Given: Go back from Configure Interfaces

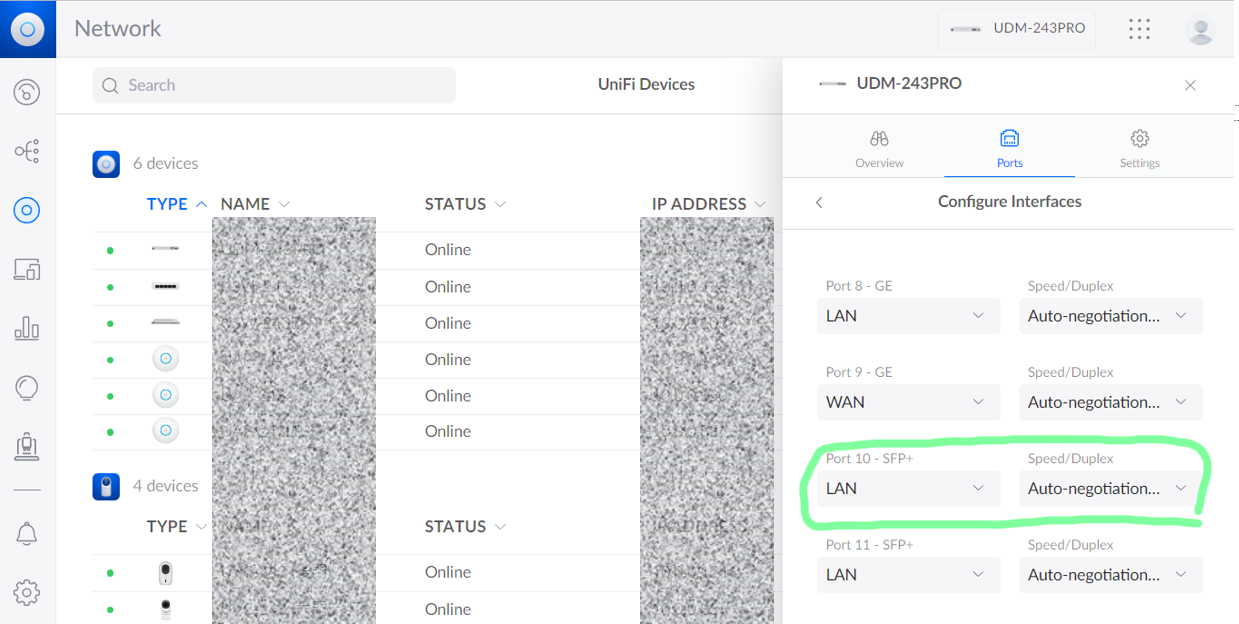Looking at the screenshot, I should (x=819, y=202).
